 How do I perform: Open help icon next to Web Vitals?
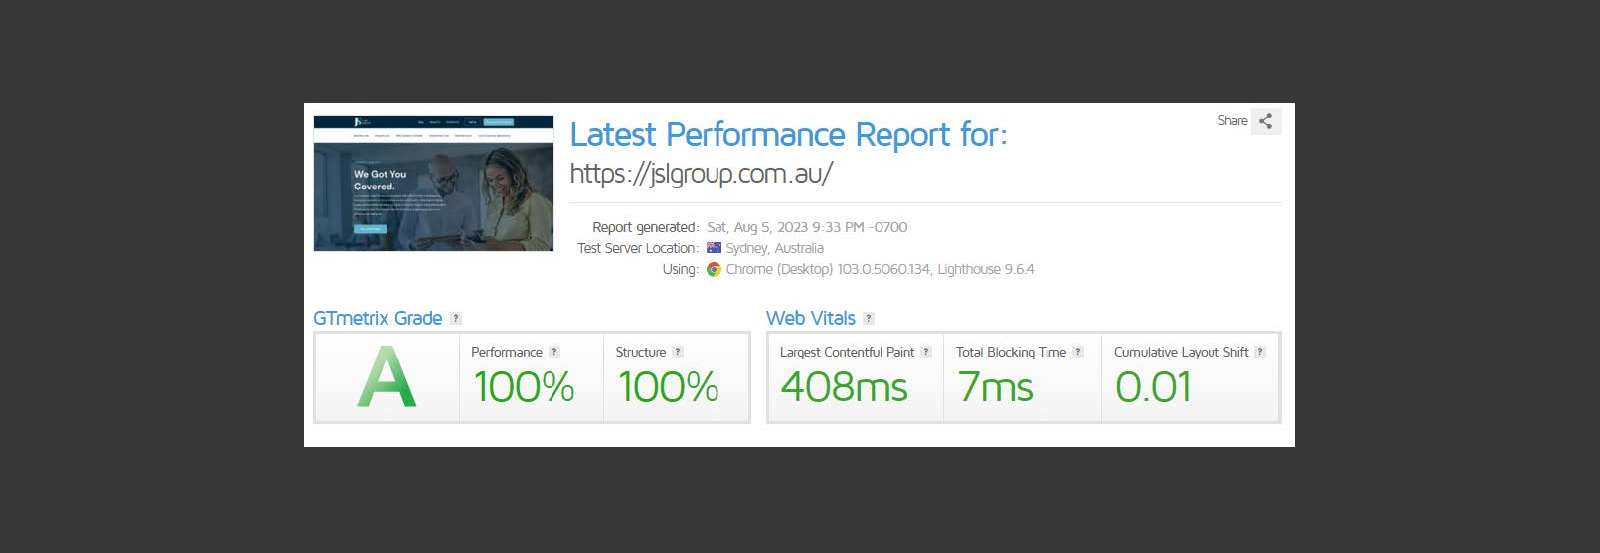tap(869, 319)
